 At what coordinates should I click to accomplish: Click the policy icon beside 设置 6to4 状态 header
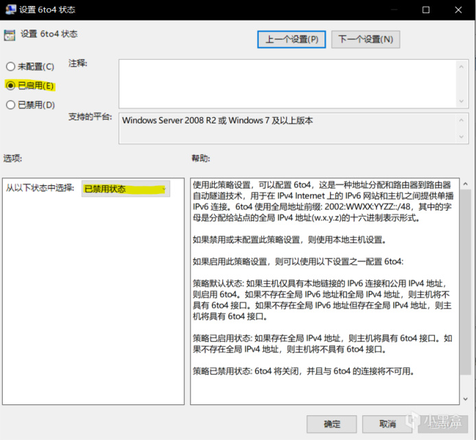(x=10, y=35)
